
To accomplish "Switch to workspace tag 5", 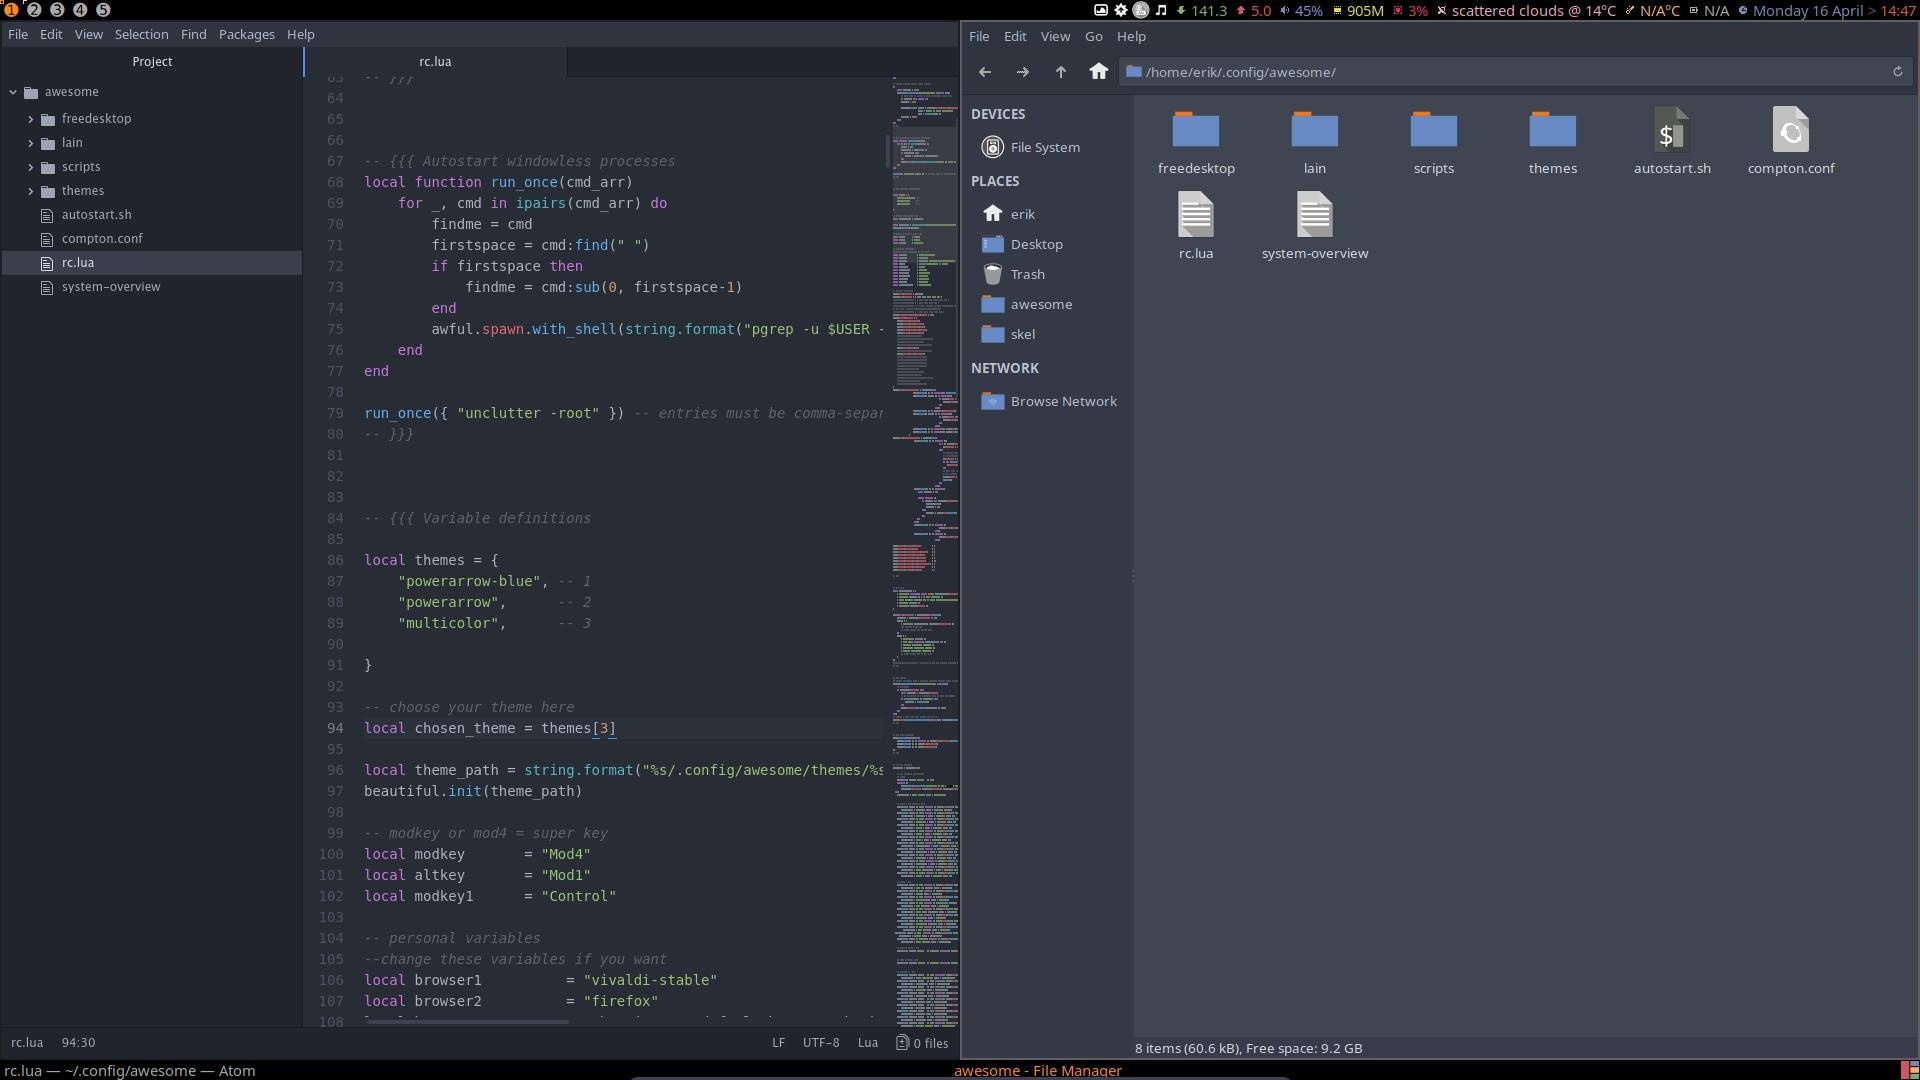I will click(x=103, y=10).
